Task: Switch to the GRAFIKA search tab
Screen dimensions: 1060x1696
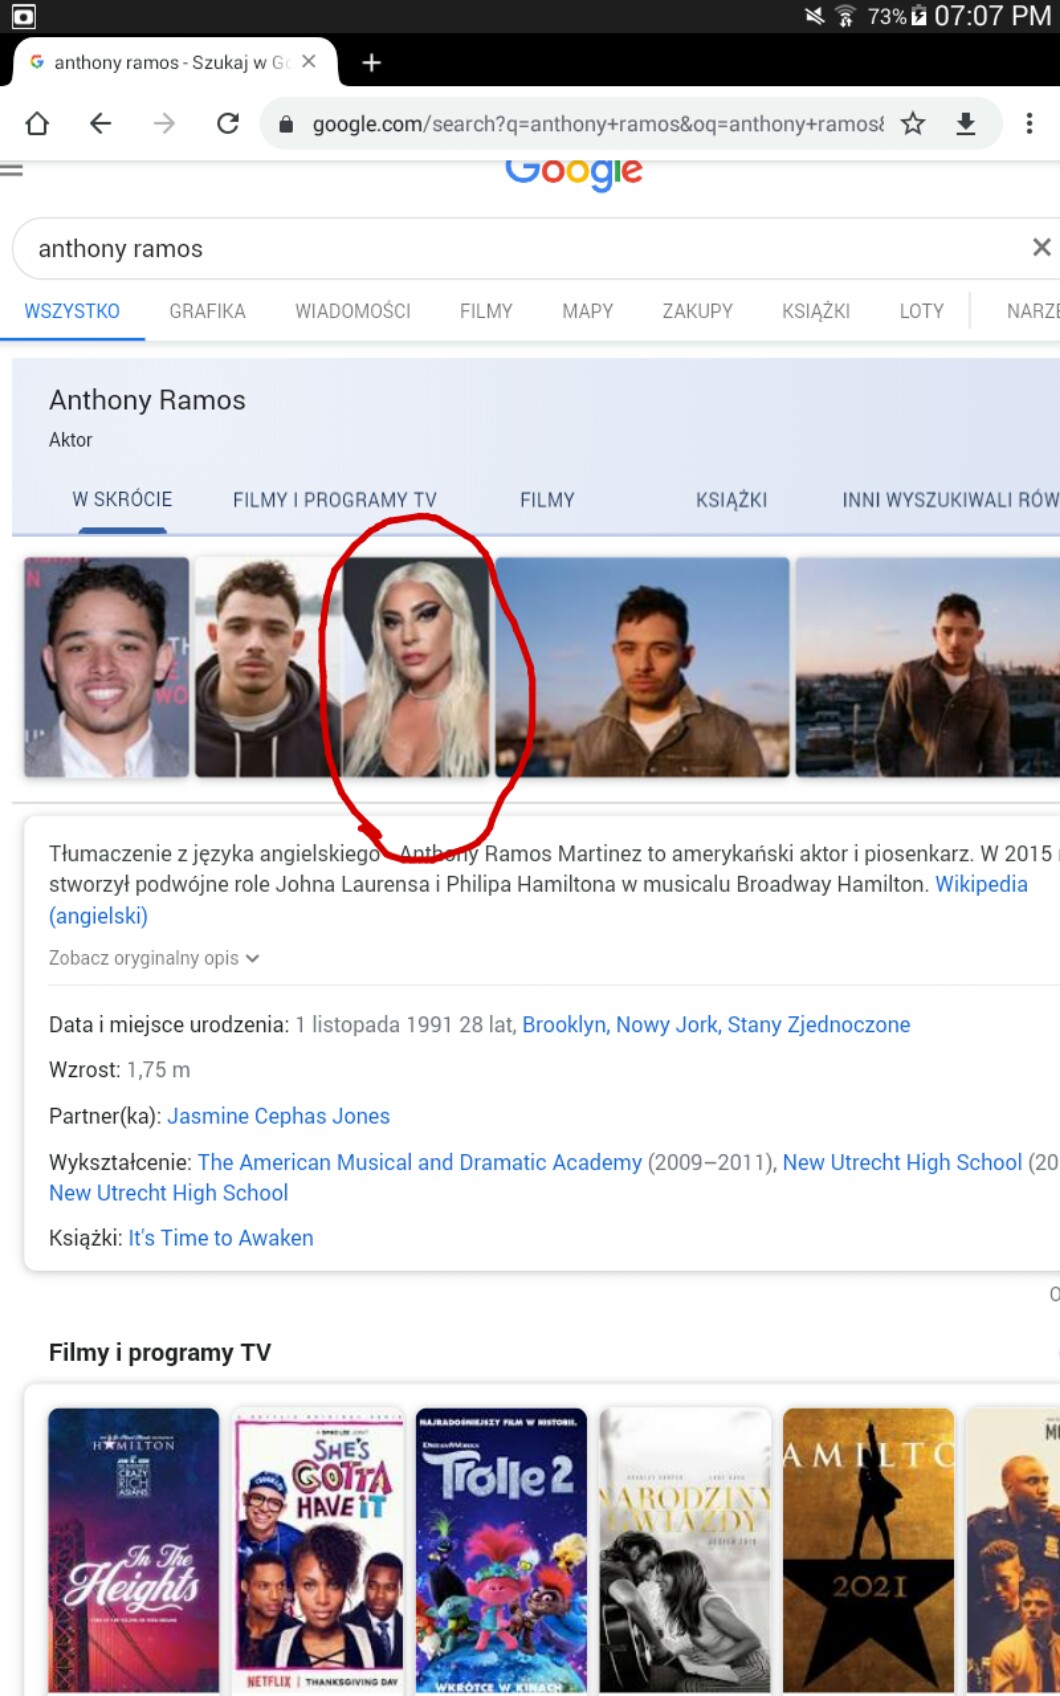Action: click(x=207, y=311)
